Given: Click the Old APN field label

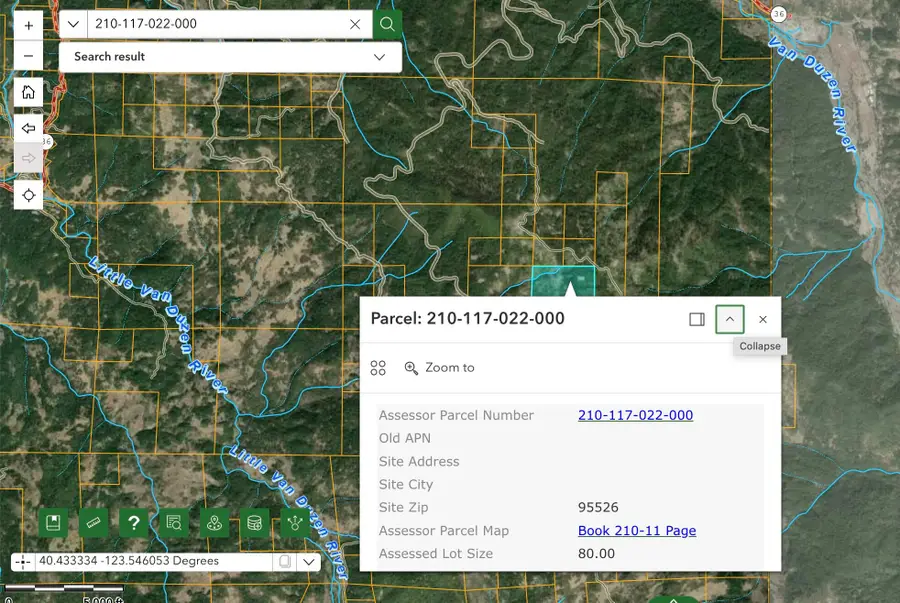Looking at the screenshot, I should coord(405,438).
